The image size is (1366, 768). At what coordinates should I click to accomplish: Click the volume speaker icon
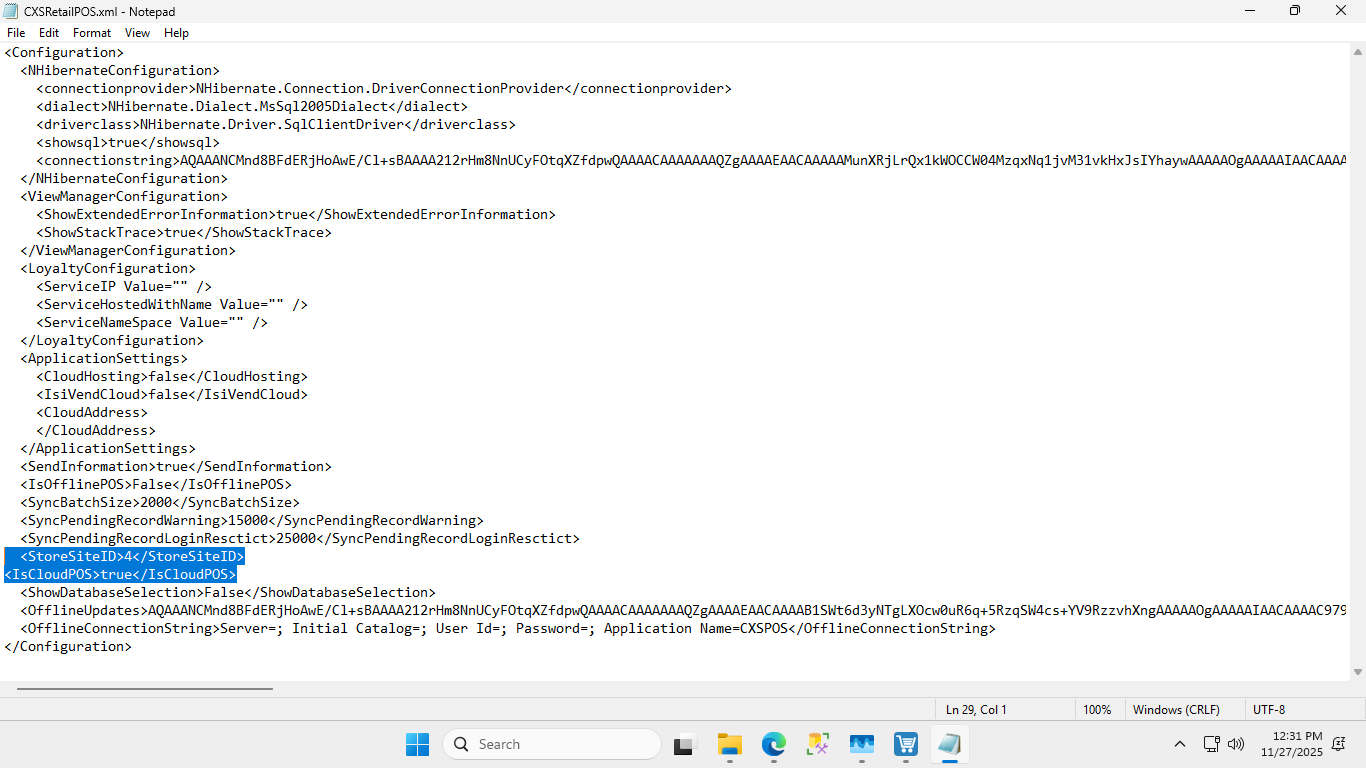(1236, 744)
